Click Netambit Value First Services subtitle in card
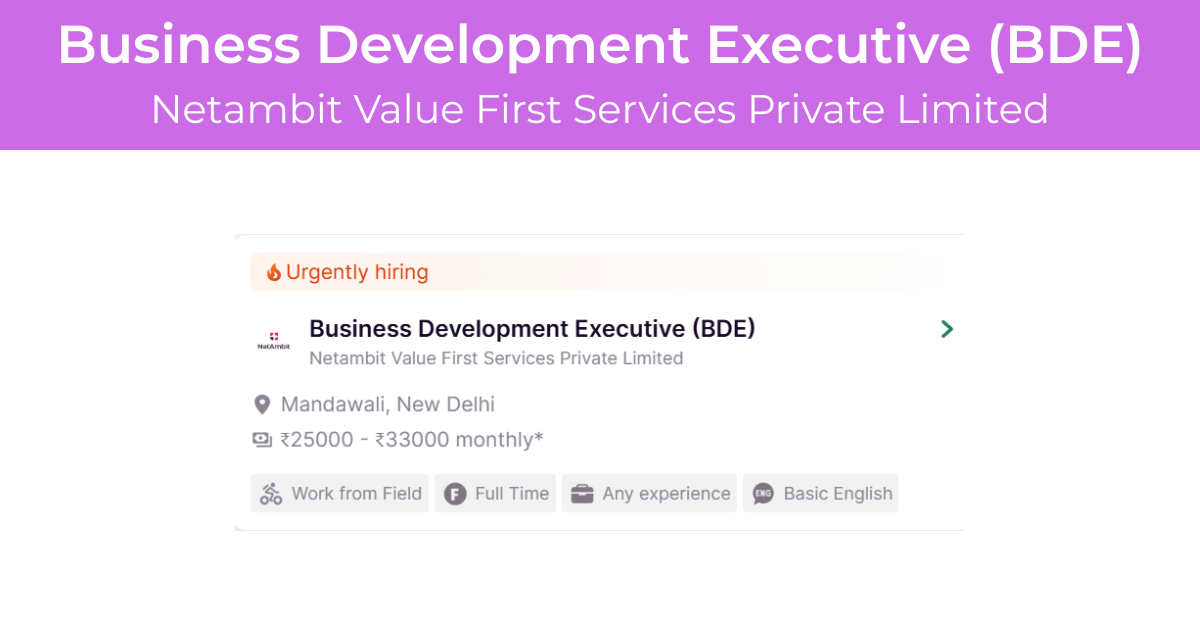1200x628 pixels. coord(496,358)
